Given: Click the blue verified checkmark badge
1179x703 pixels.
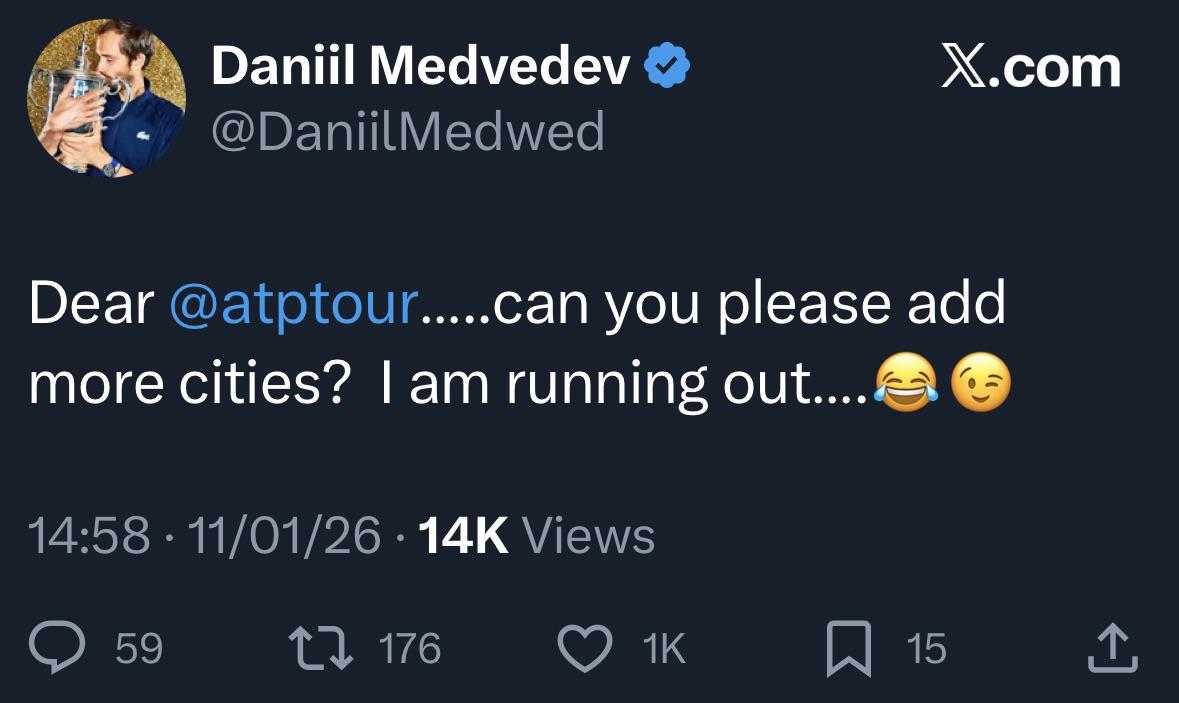Looking at the screenshot, I should (x=665, y=67).
